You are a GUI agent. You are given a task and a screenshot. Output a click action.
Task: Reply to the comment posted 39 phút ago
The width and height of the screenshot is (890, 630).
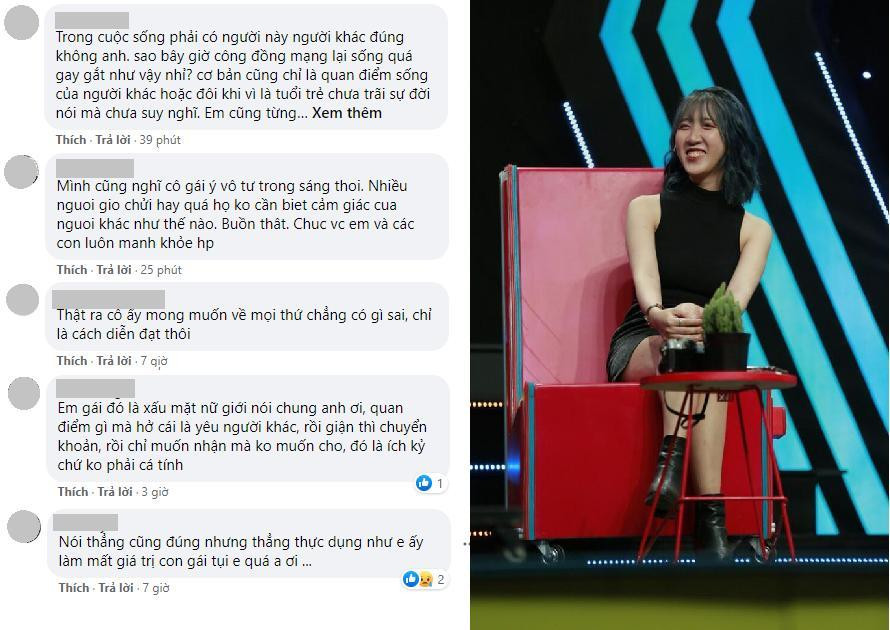click(x=113, y=140)
